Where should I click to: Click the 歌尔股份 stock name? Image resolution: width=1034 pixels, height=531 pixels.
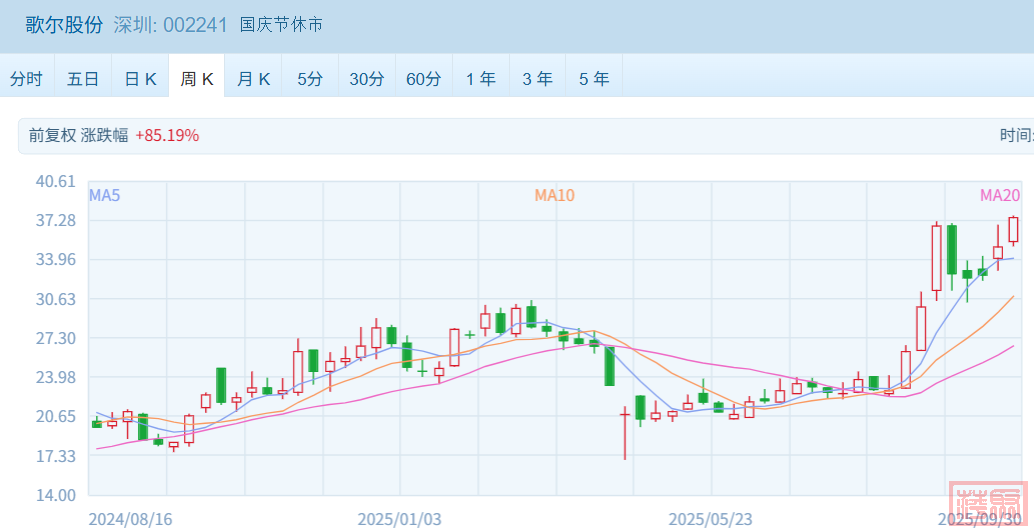(x=64, y=25)
